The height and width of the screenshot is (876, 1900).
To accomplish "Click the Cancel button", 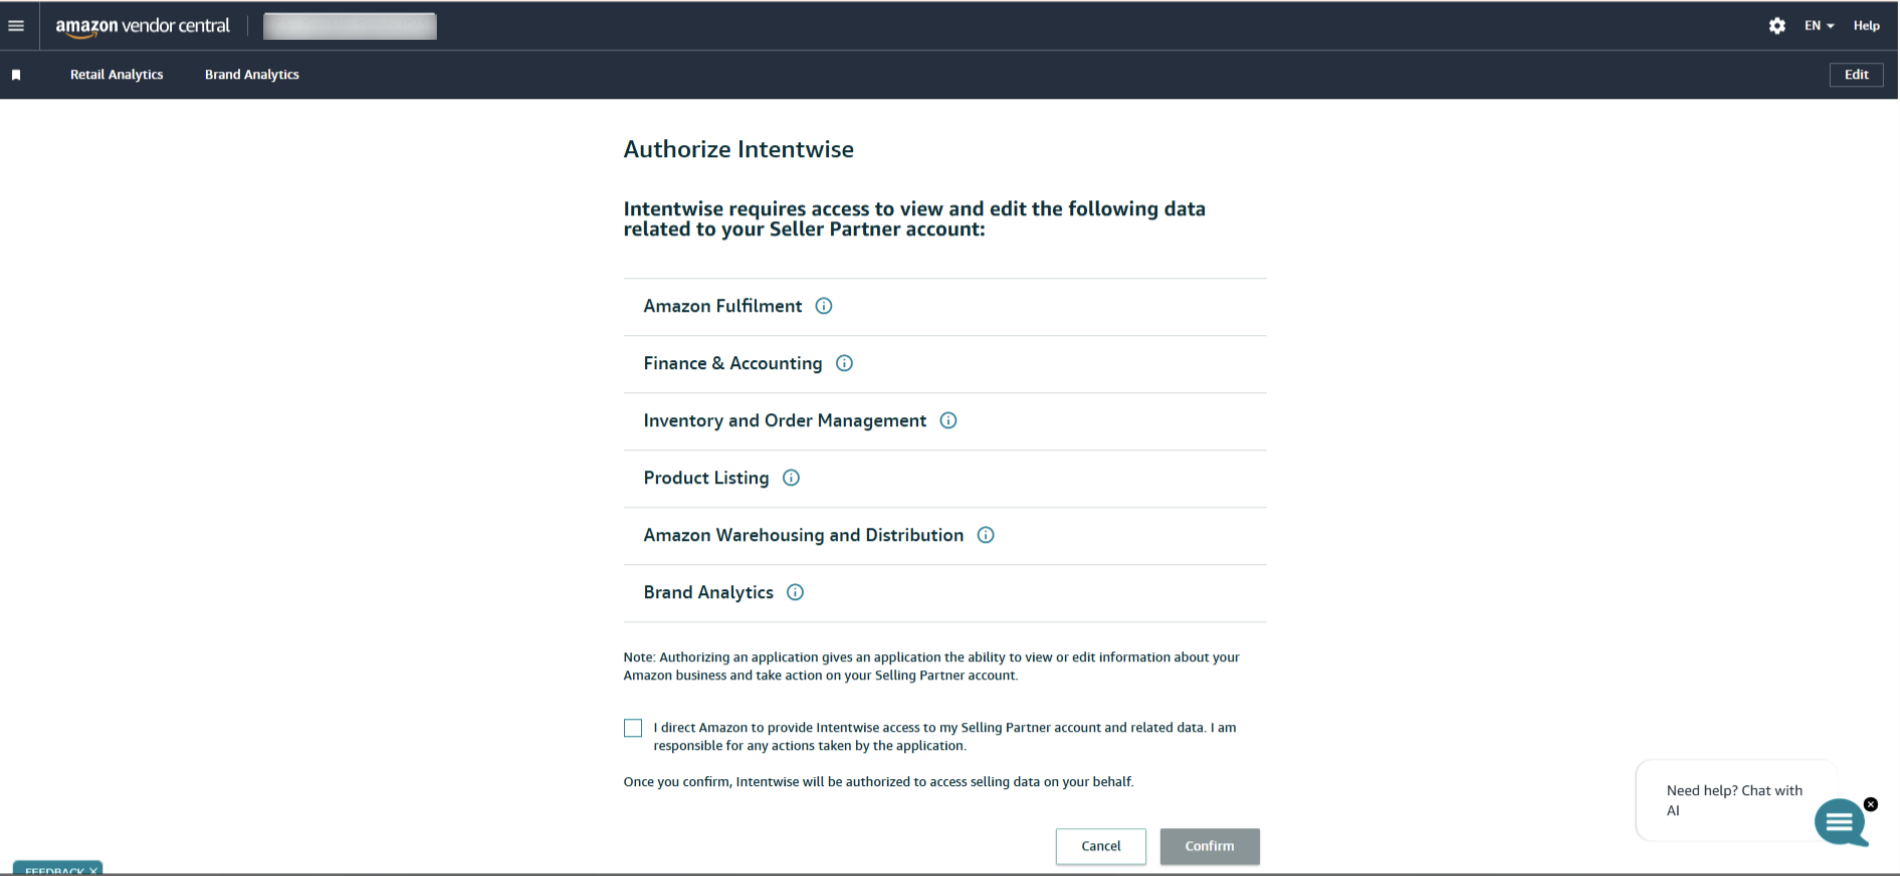I will (1101, 846).
